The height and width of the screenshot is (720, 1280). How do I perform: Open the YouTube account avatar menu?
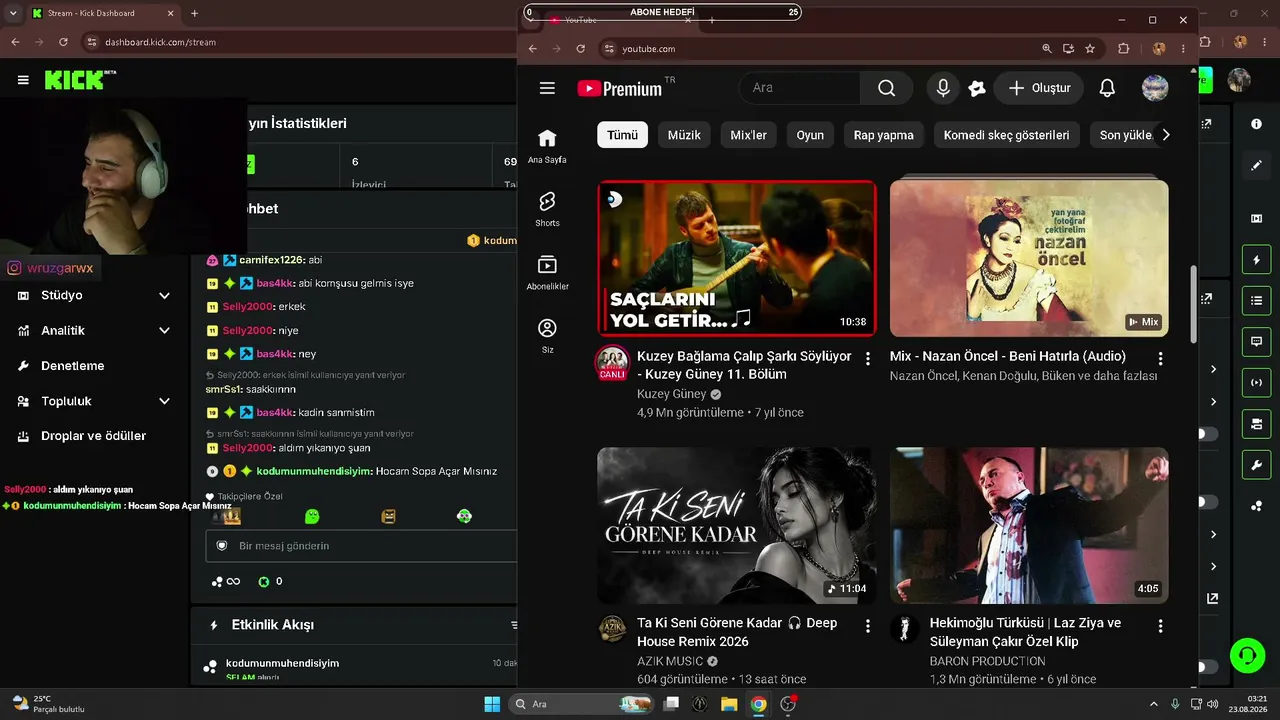(x=1155, y=88)
